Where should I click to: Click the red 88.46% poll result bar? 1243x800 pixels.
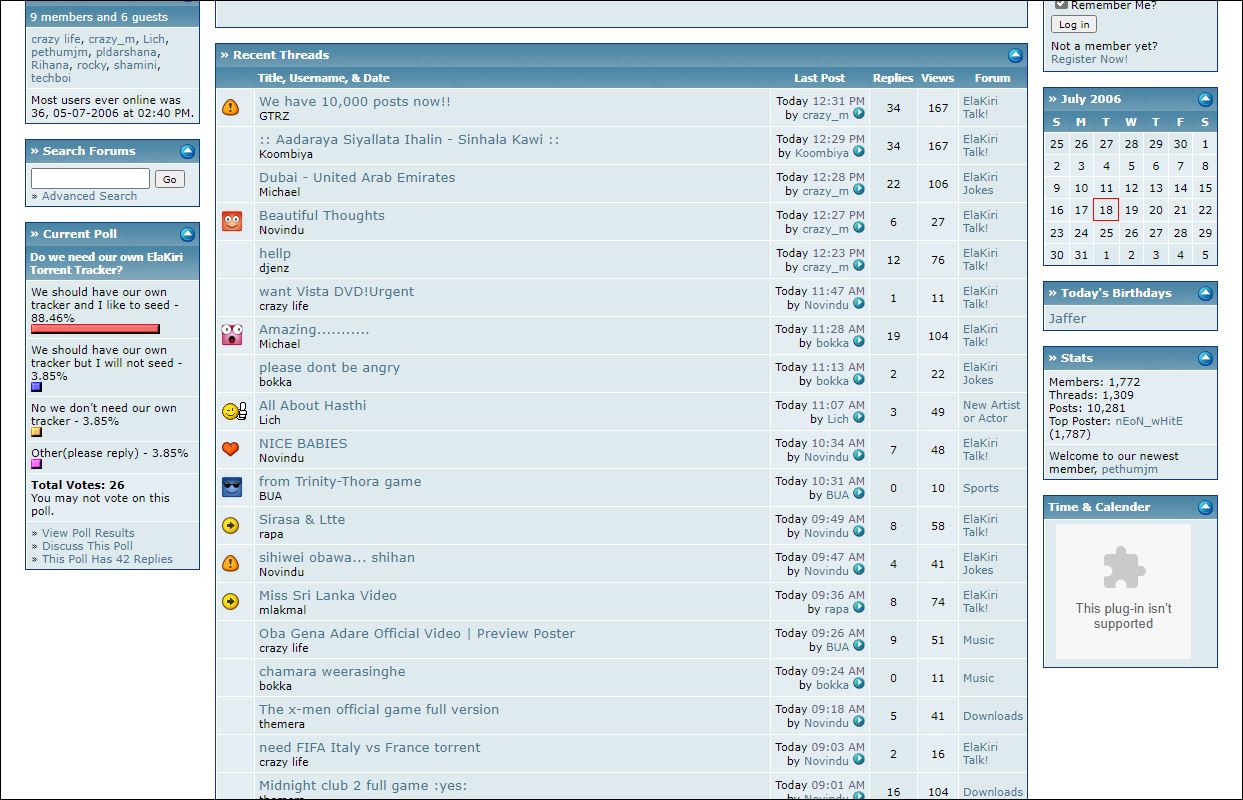pyautogui.click(x=95, y=329)
